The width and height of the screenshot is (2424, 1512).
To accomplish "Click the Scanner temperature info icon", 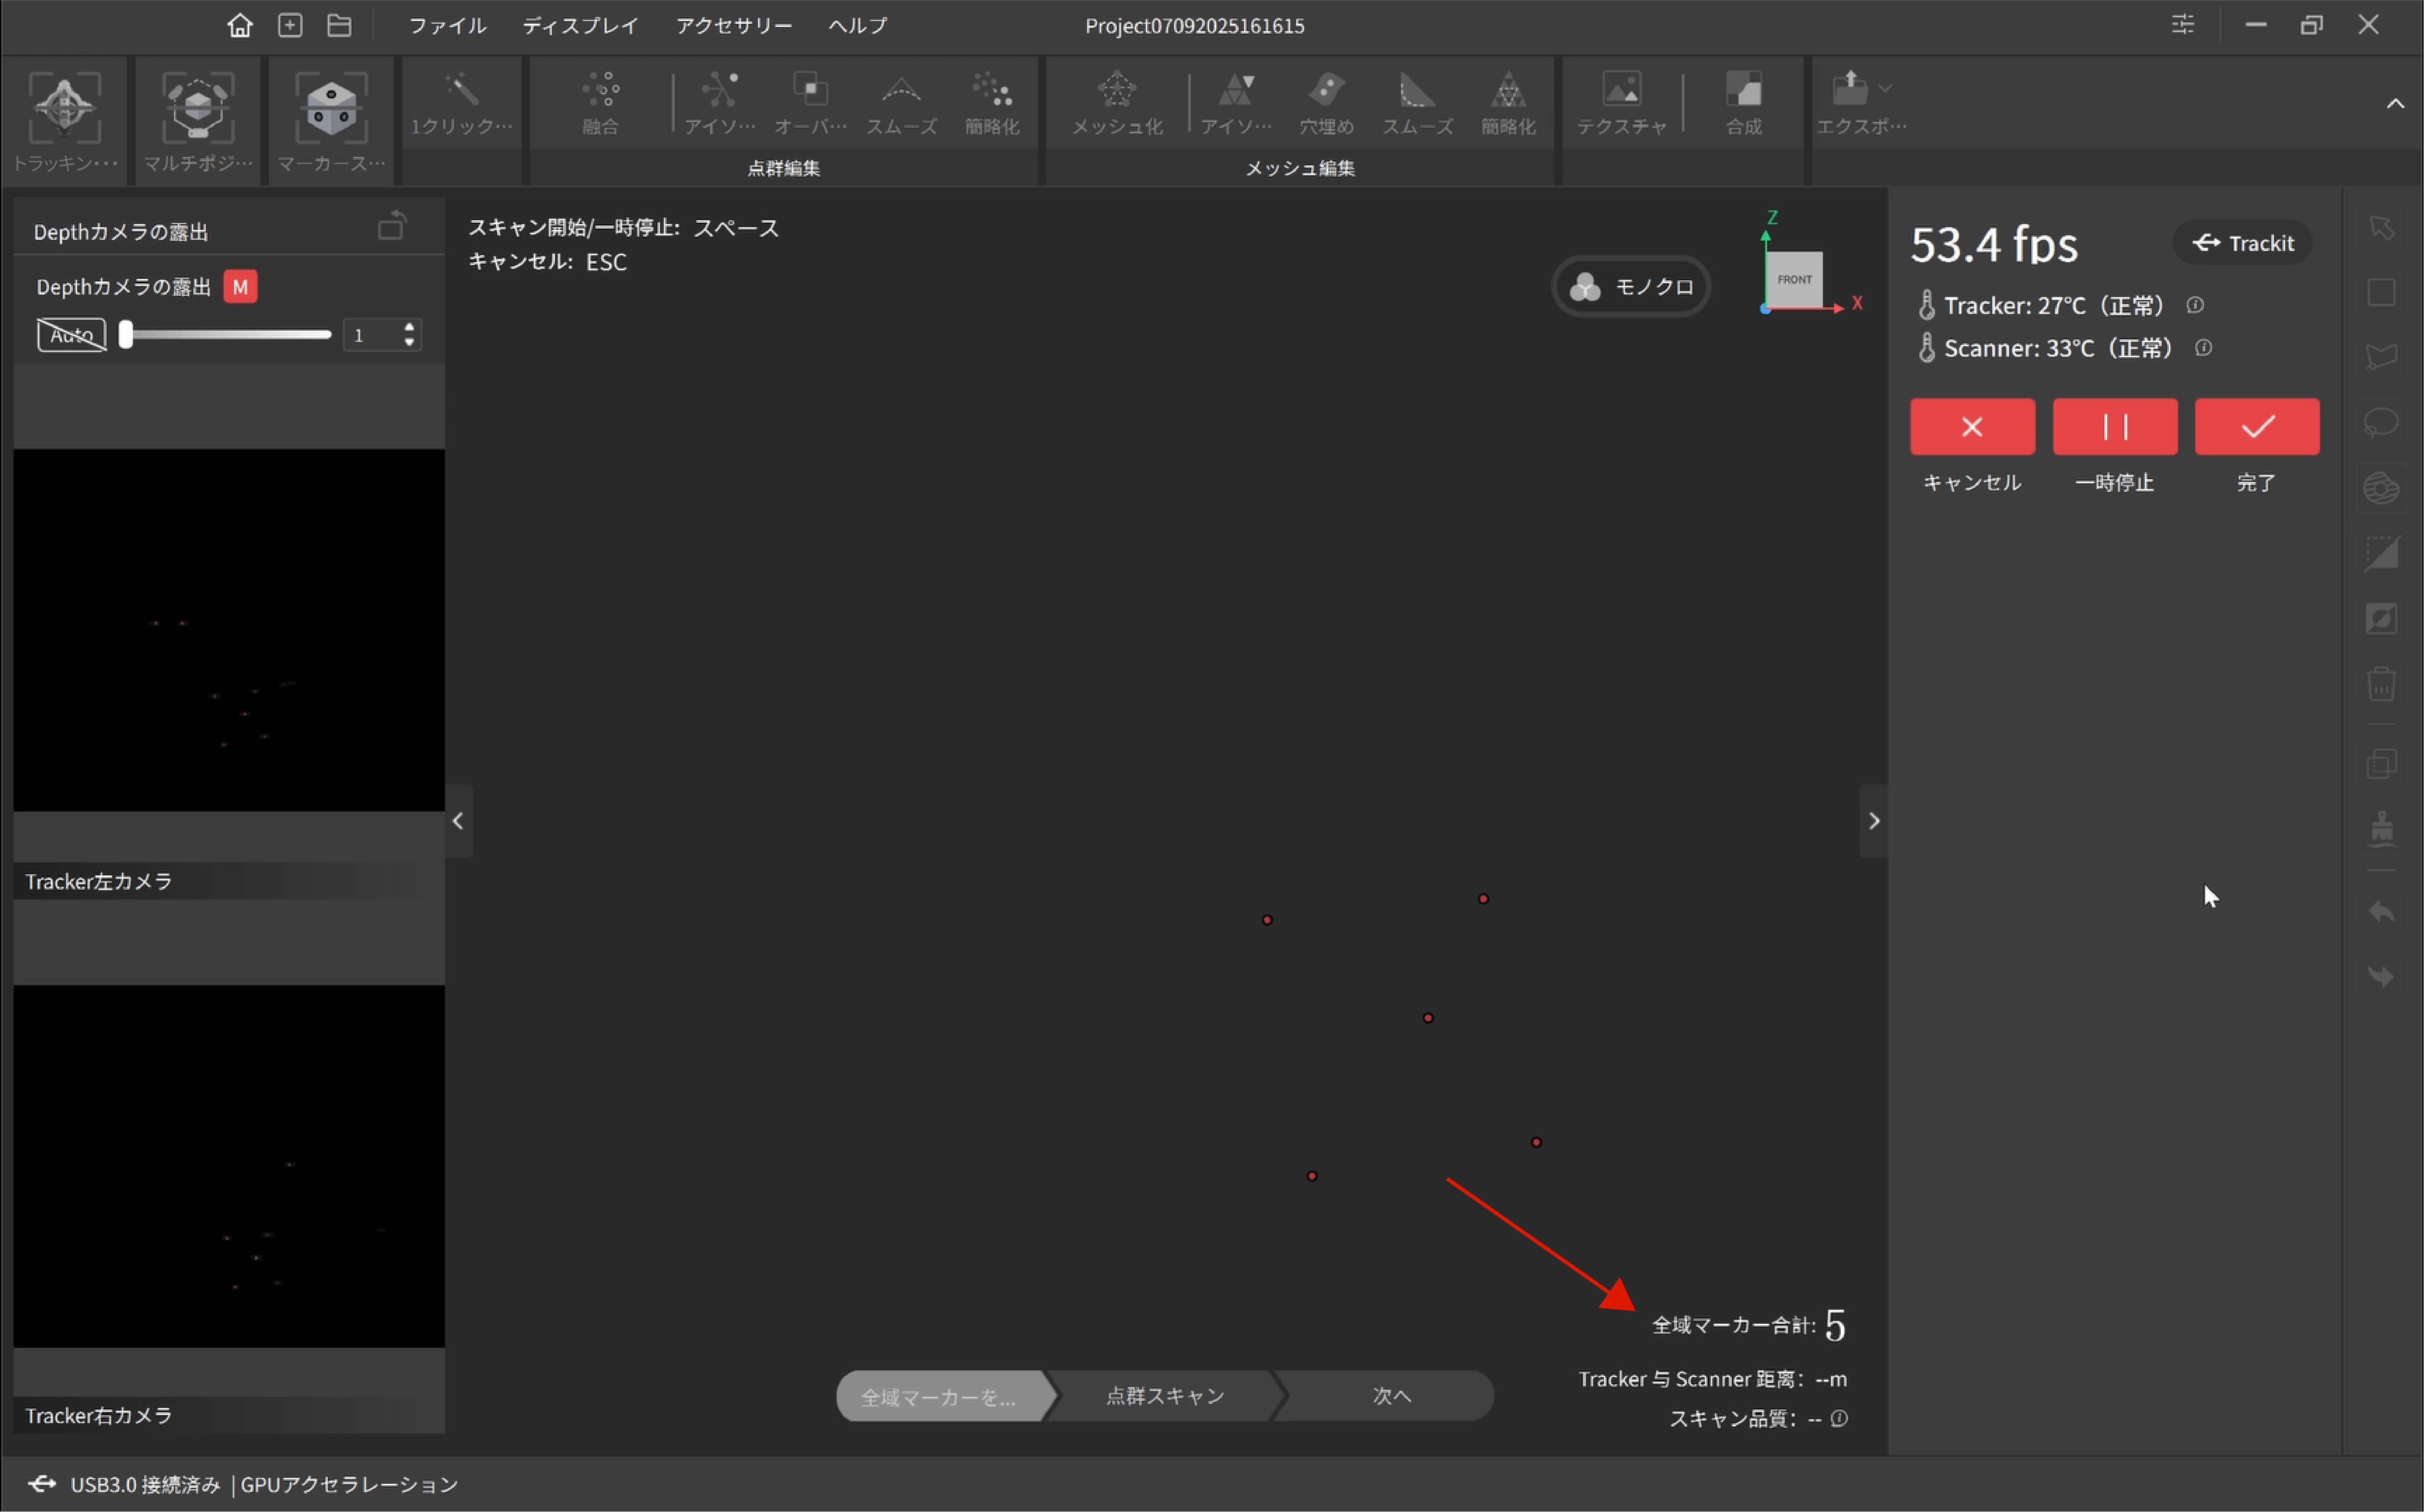I will (x=2203, y=348).
